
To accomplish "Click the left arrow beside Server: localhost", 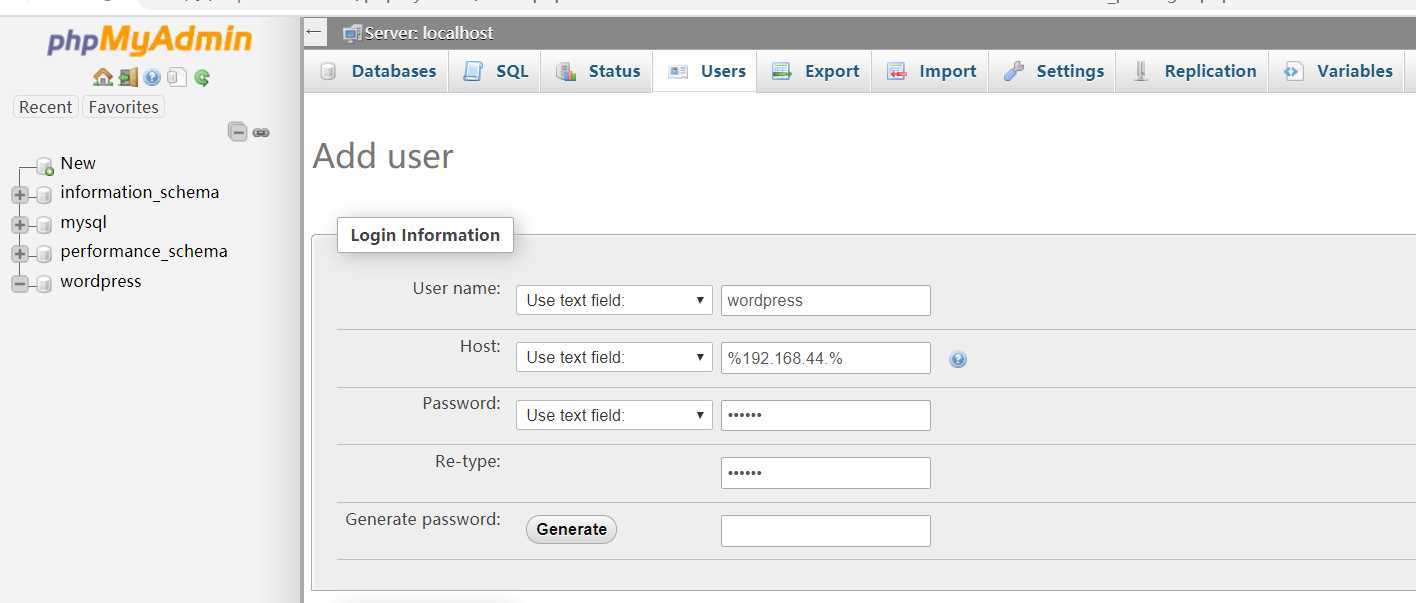I will 315,32.
